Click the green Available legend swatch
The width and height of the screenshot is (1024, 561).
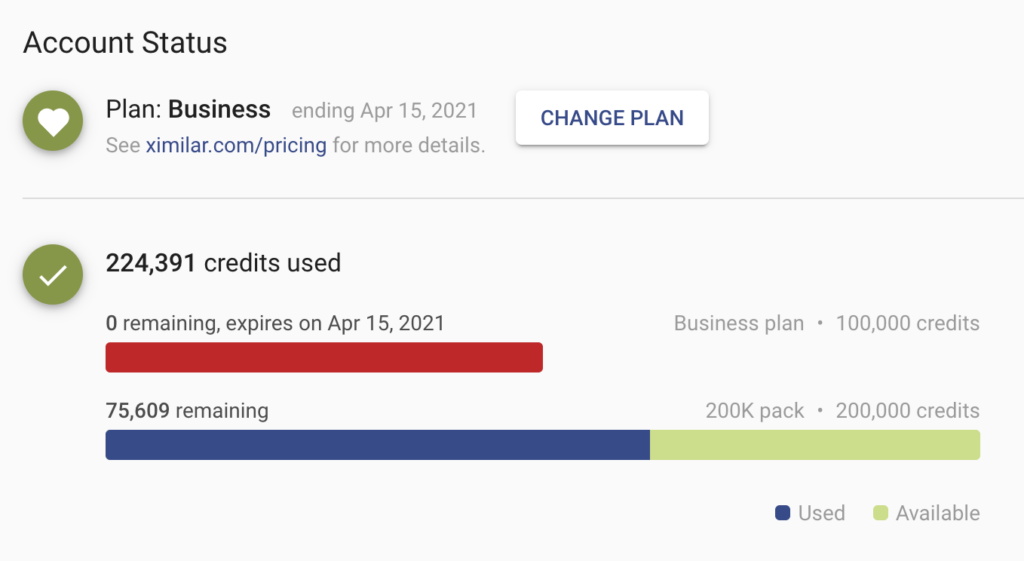click(x=880, y=513)
